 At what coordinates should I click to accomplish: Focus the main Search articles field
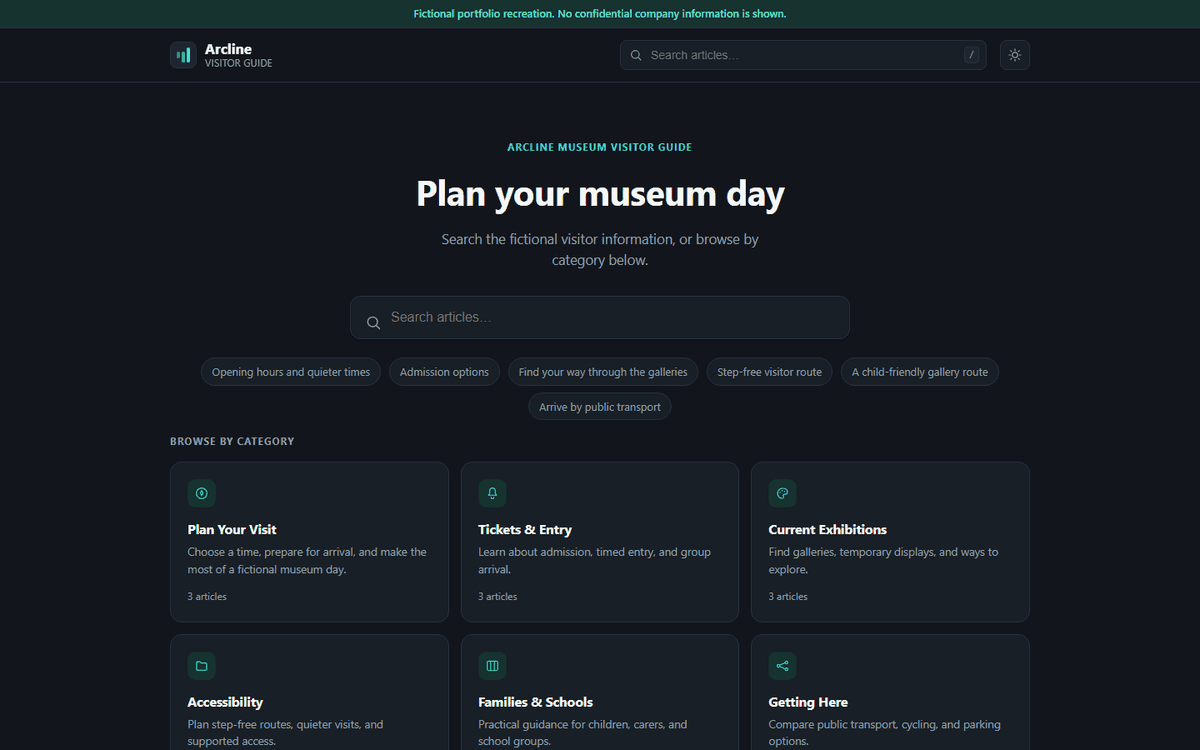click(x=600, y=317)
